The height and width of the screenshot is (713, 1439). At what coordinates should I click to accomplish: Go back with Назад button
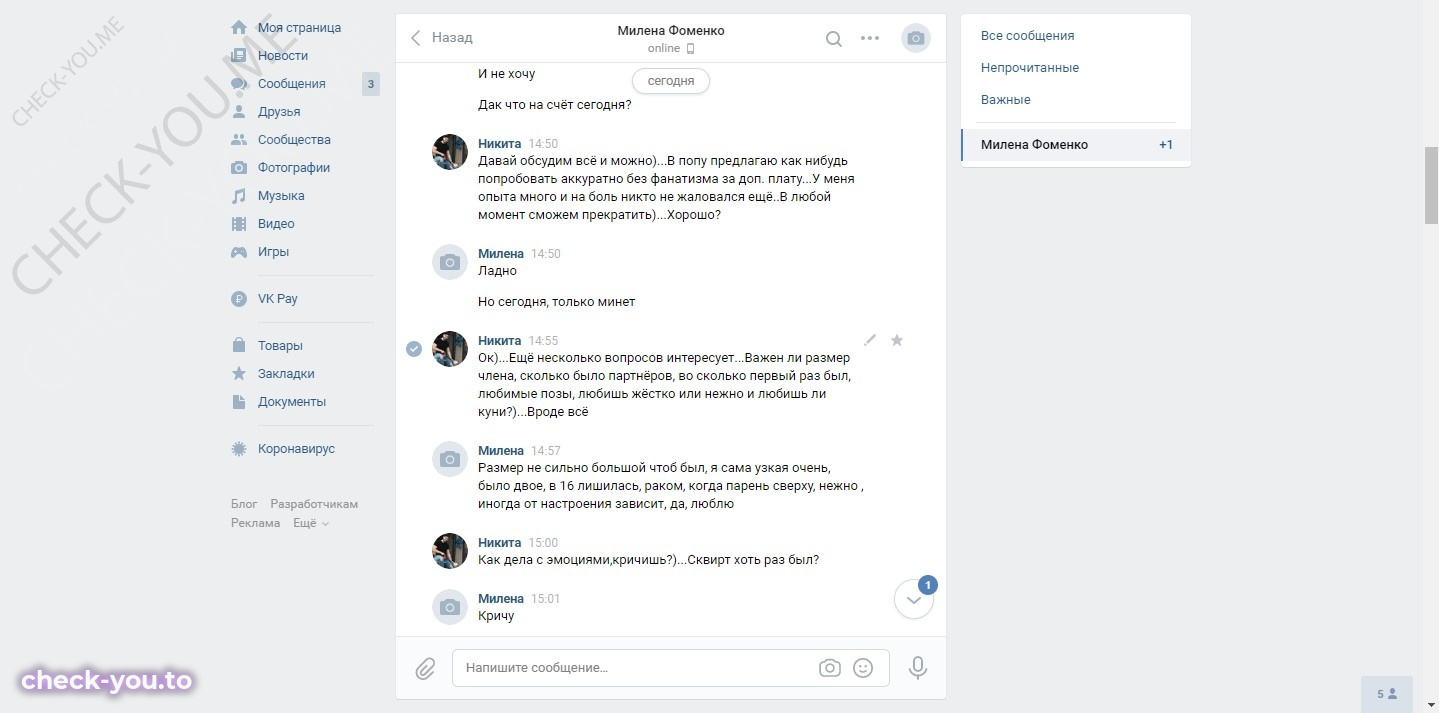(441, 37)
